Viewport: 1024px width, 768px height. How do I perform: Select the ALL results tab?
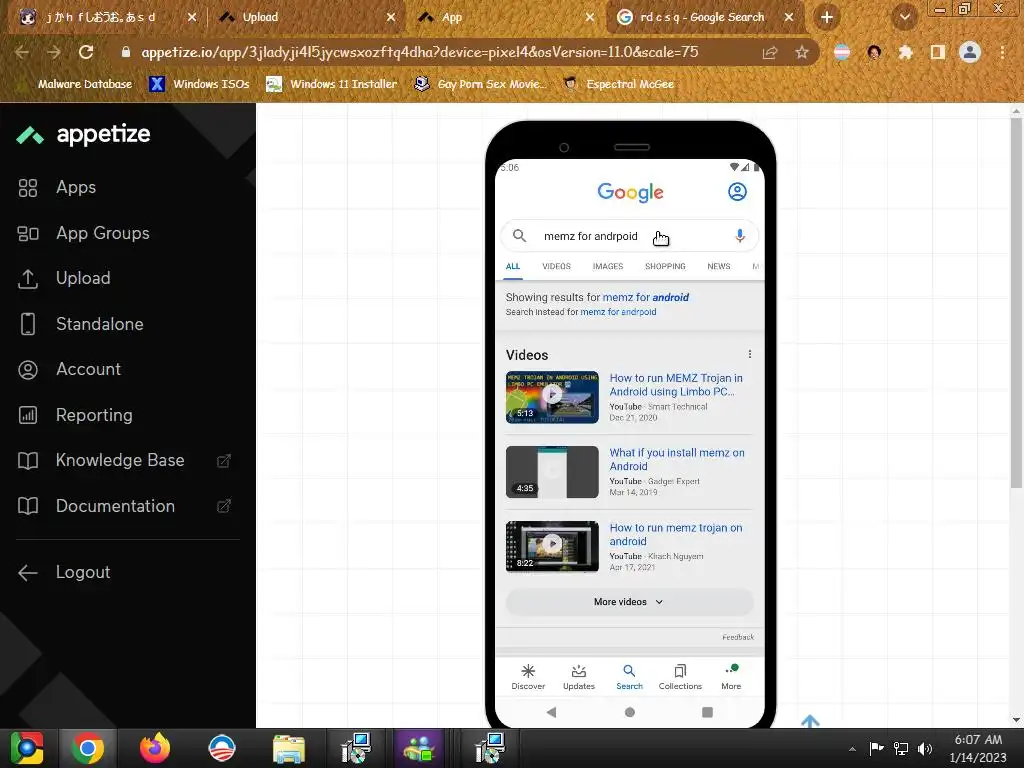[x=513, y=266]
